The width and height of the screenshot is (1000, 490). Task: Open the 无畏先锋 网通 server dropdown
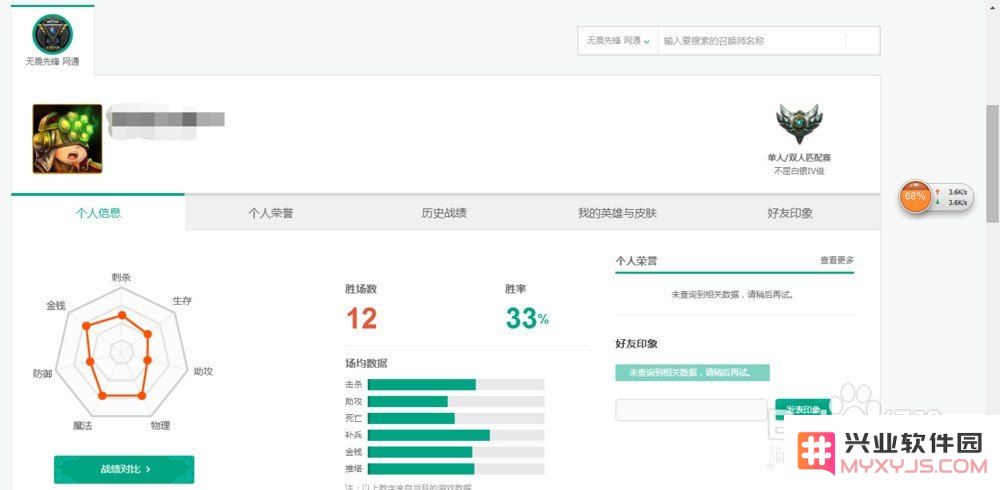[x=618, y=41]
